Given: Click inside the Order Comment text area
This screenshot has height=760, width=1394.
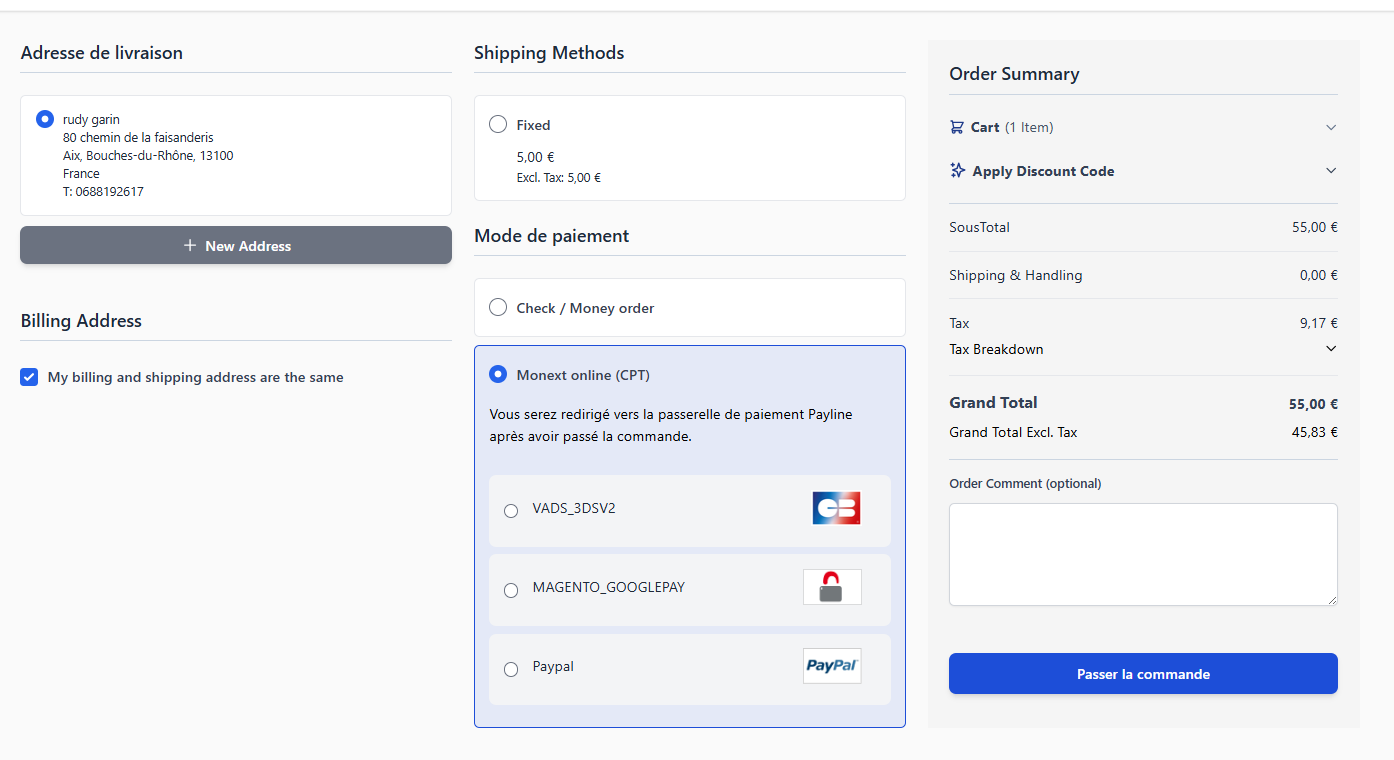Looking at the screenshot, I should [1142, 554].
